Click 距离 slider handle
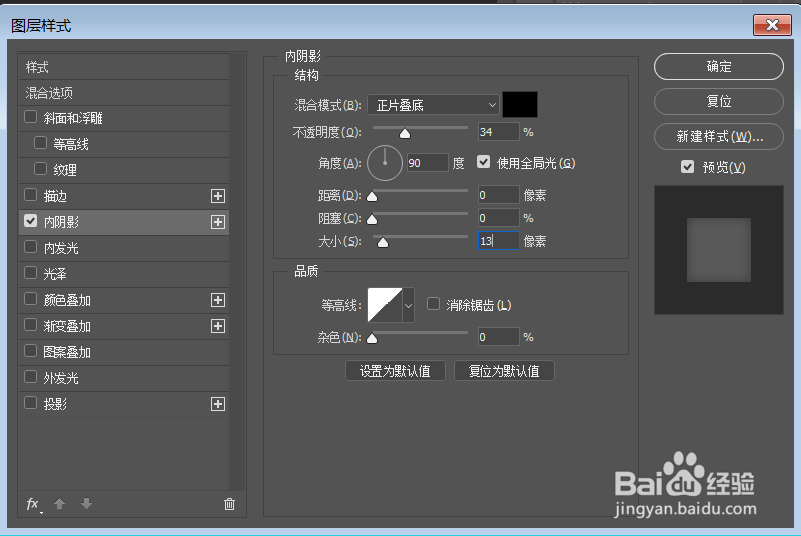Image resolution: width=801 pixels, height=536 pixels. coord(372,197)
